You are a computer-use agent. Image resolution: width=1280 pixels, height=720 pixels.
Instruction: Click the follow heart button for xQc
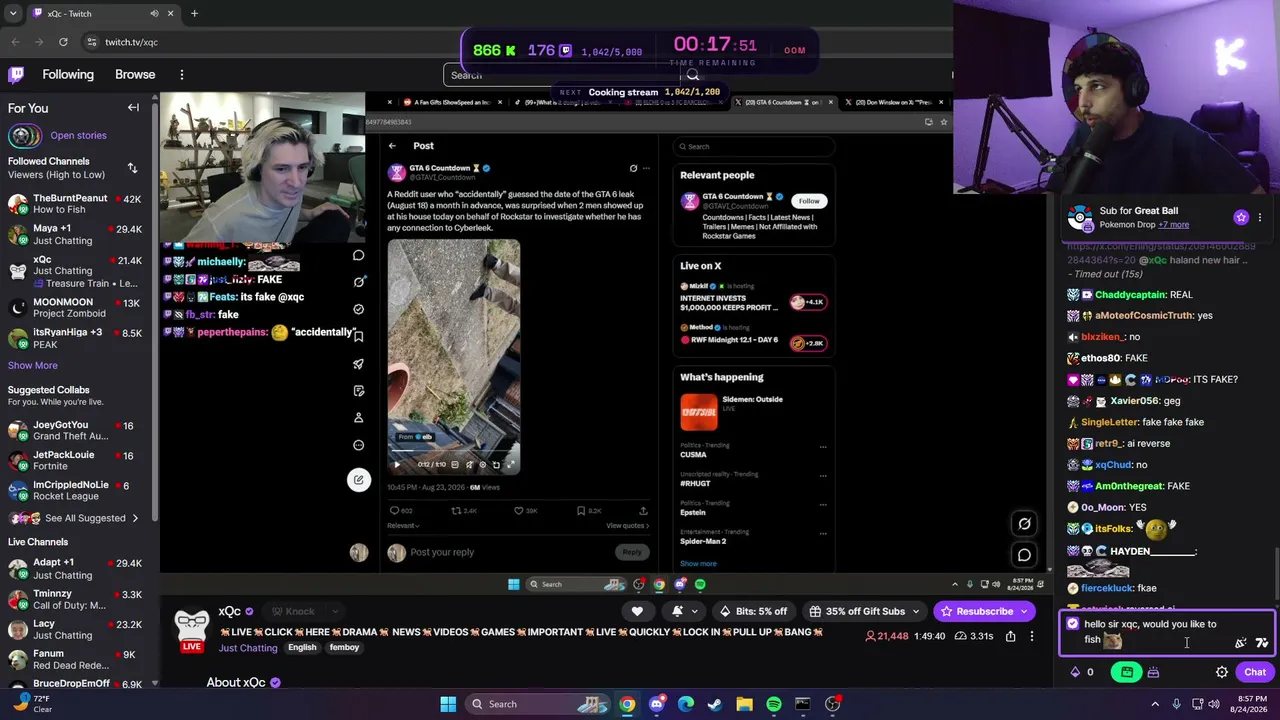pyautogui.click(x=637, y=611)
